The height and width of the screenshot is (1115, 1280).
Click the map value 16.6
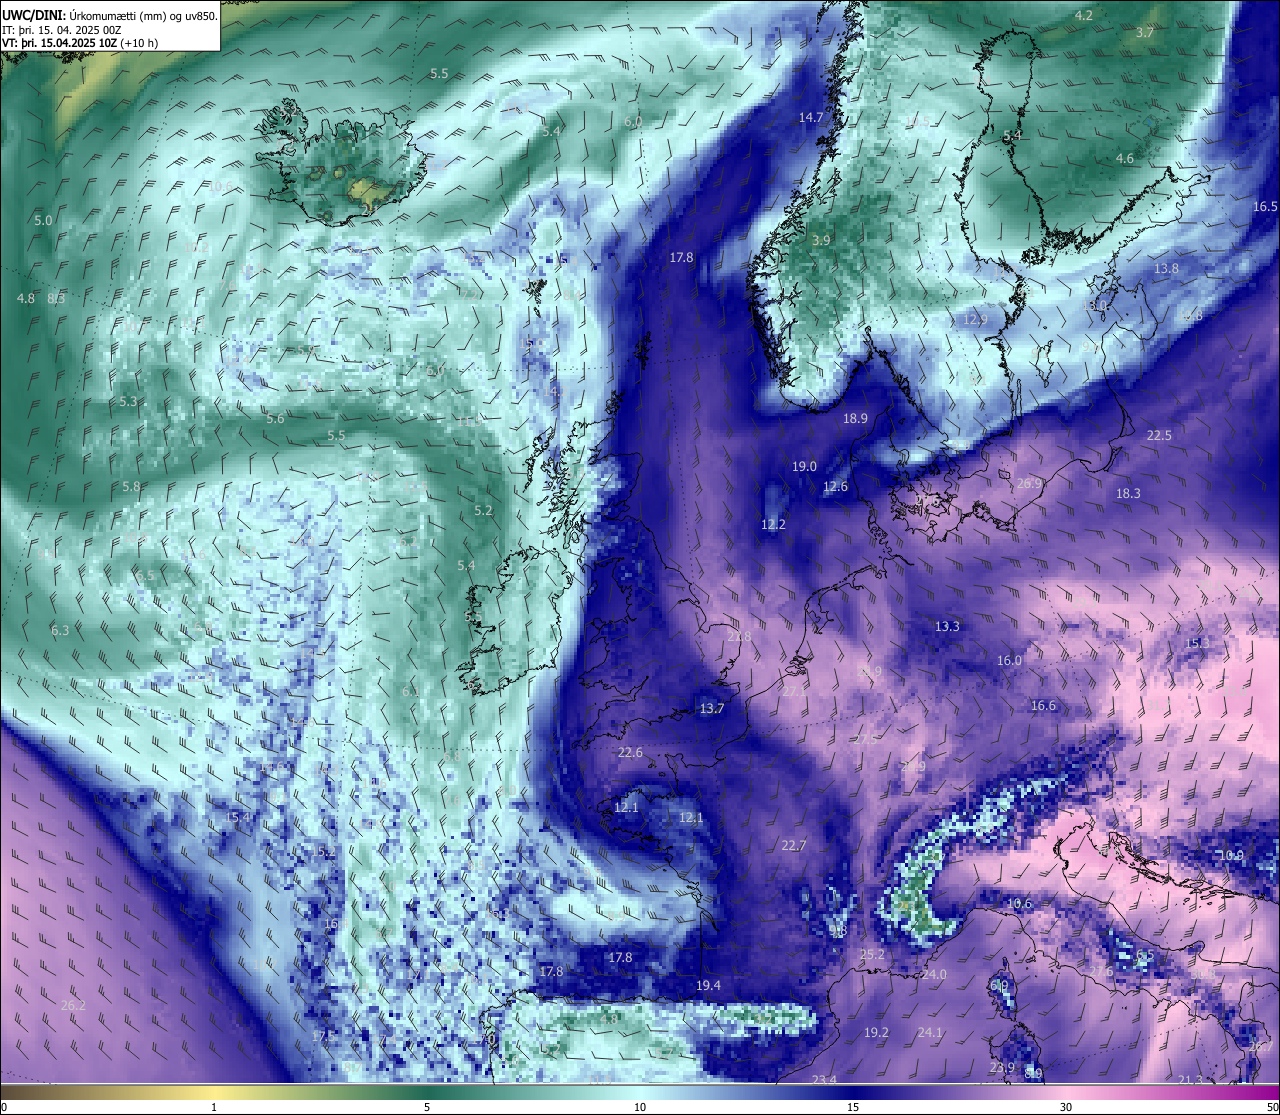click(x=1043, y=705)
